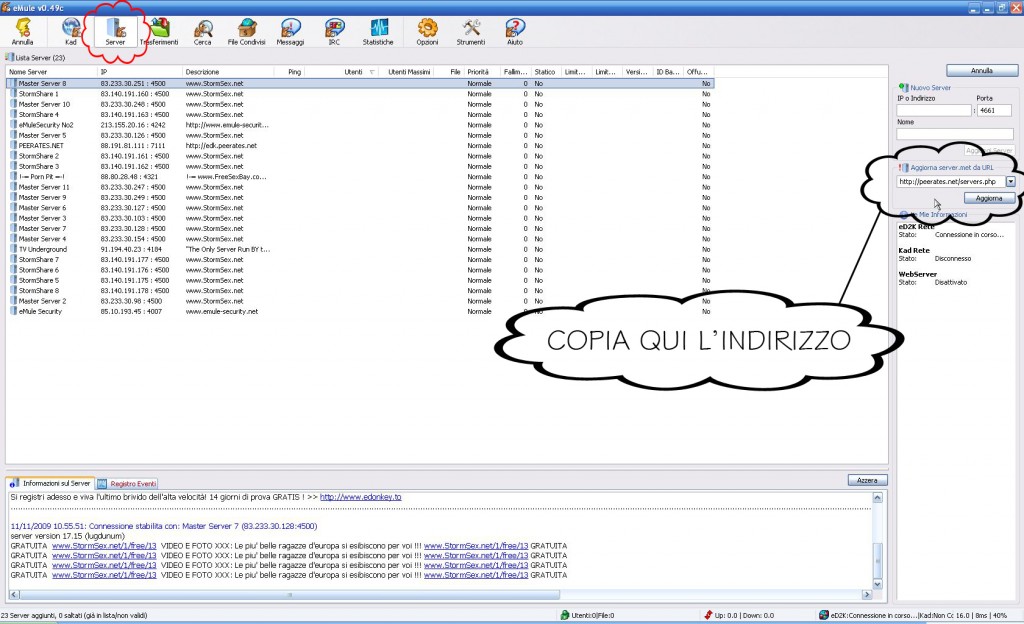This screenshot has height=624, width=1024.
Task: Click the status bar upload/download icon
Action: tap(708, 615)
